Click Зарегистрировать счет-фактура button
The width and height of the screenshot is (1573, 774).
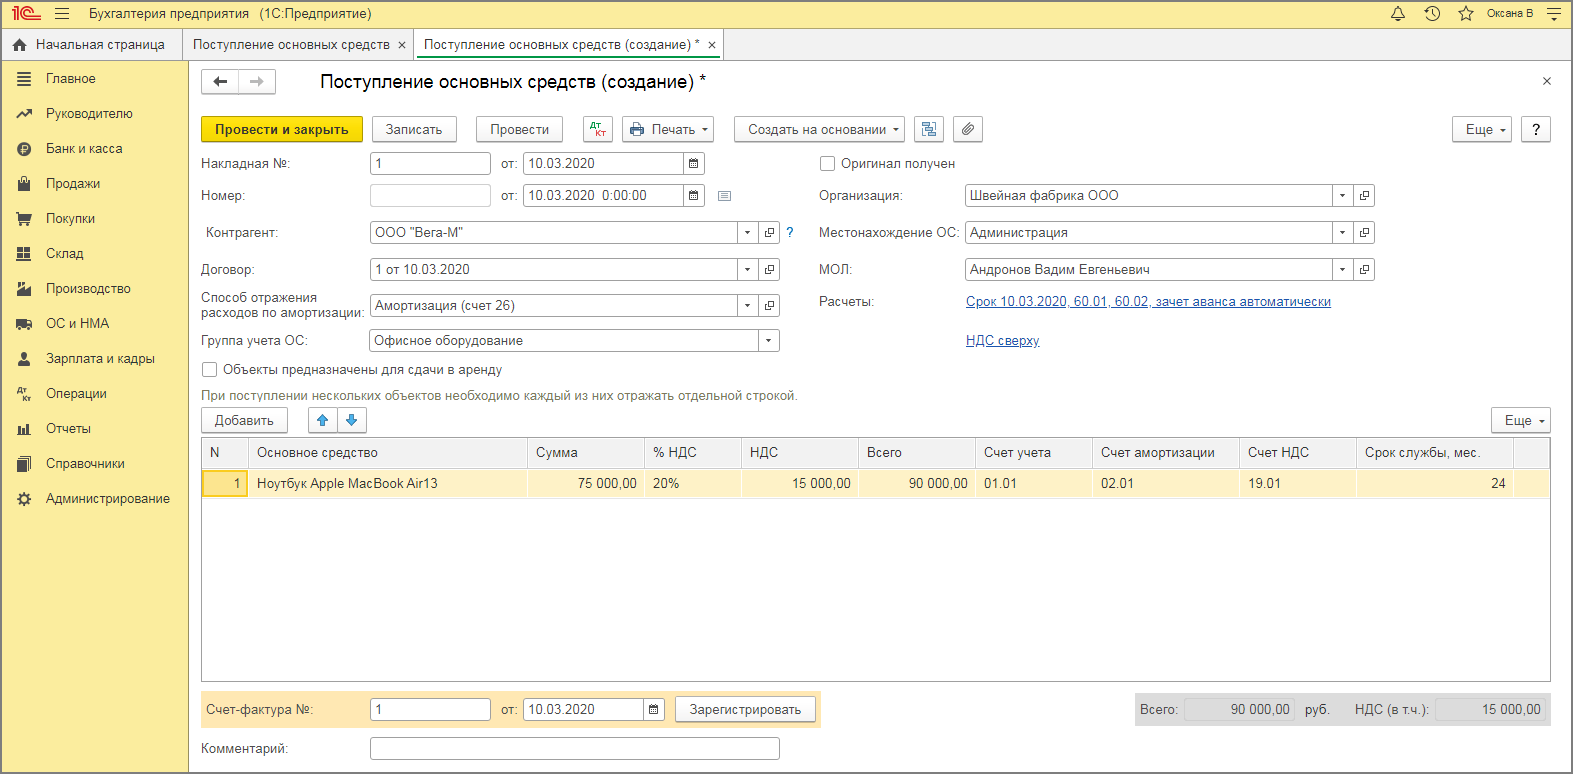745,709
